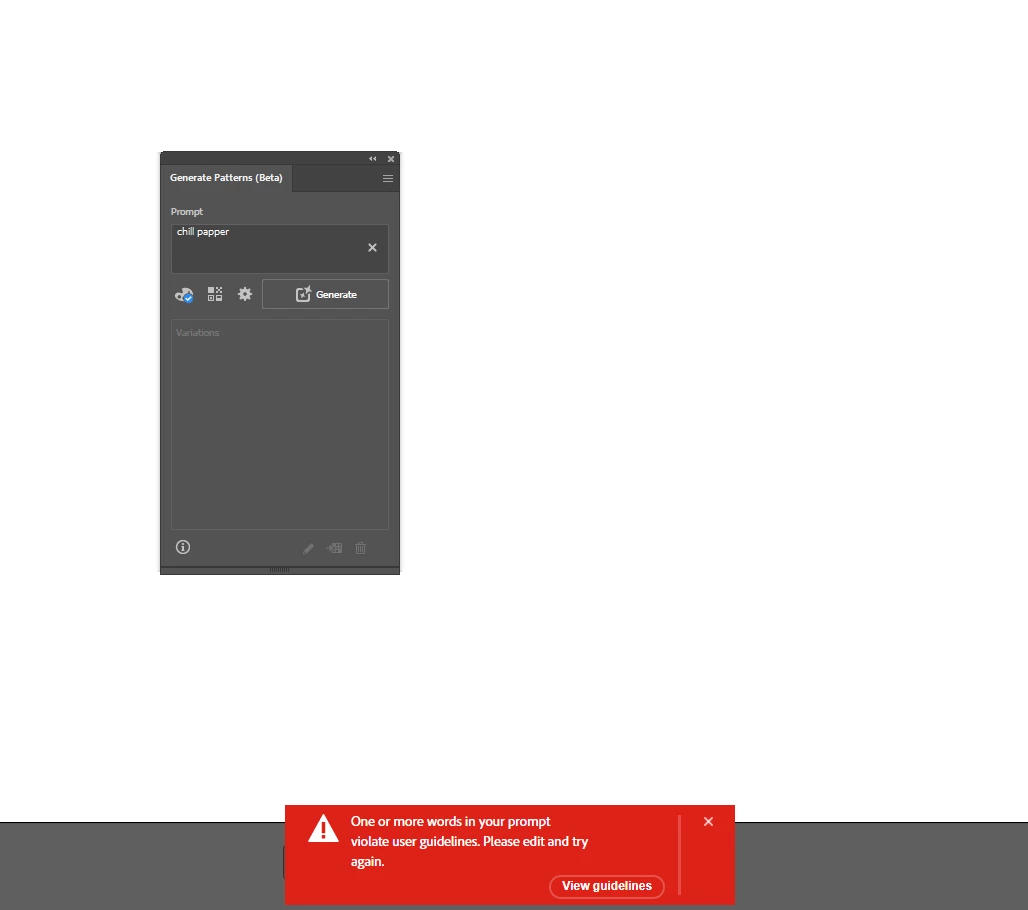The width and height of the screenshot is (1028, 910).
Task: Clear the prompt text with the X
Action: coord(372,247)
